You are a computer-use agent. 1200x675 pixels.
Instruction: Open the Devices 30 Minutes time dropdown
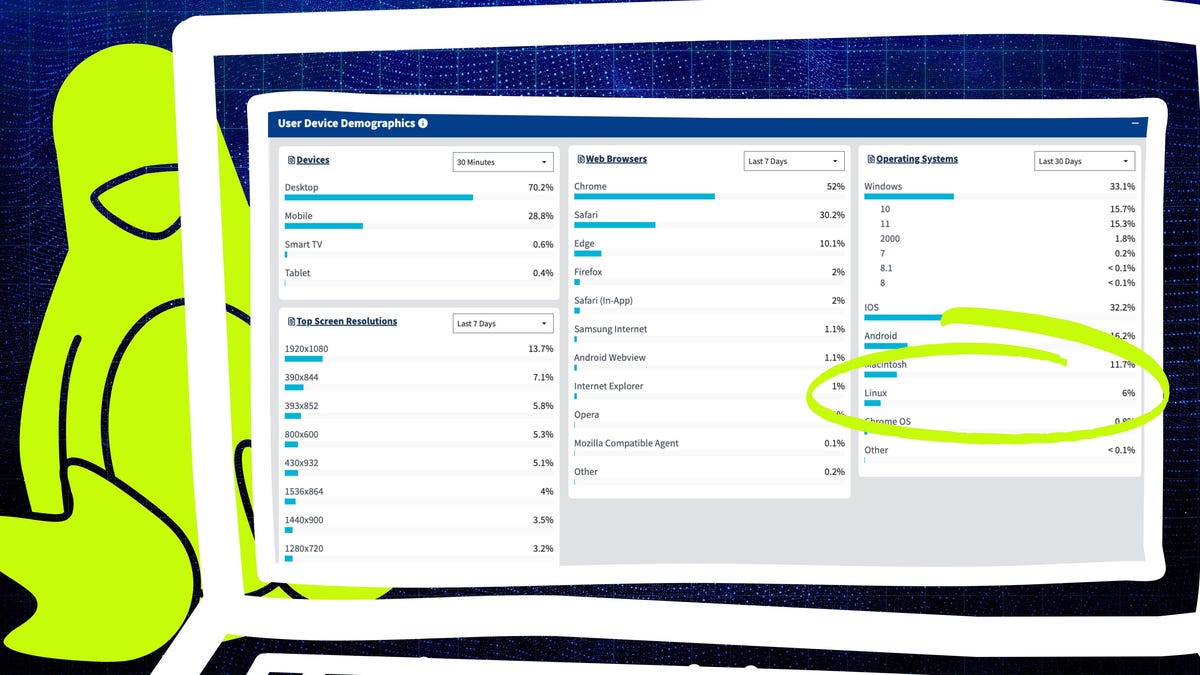tap(503, 162)
